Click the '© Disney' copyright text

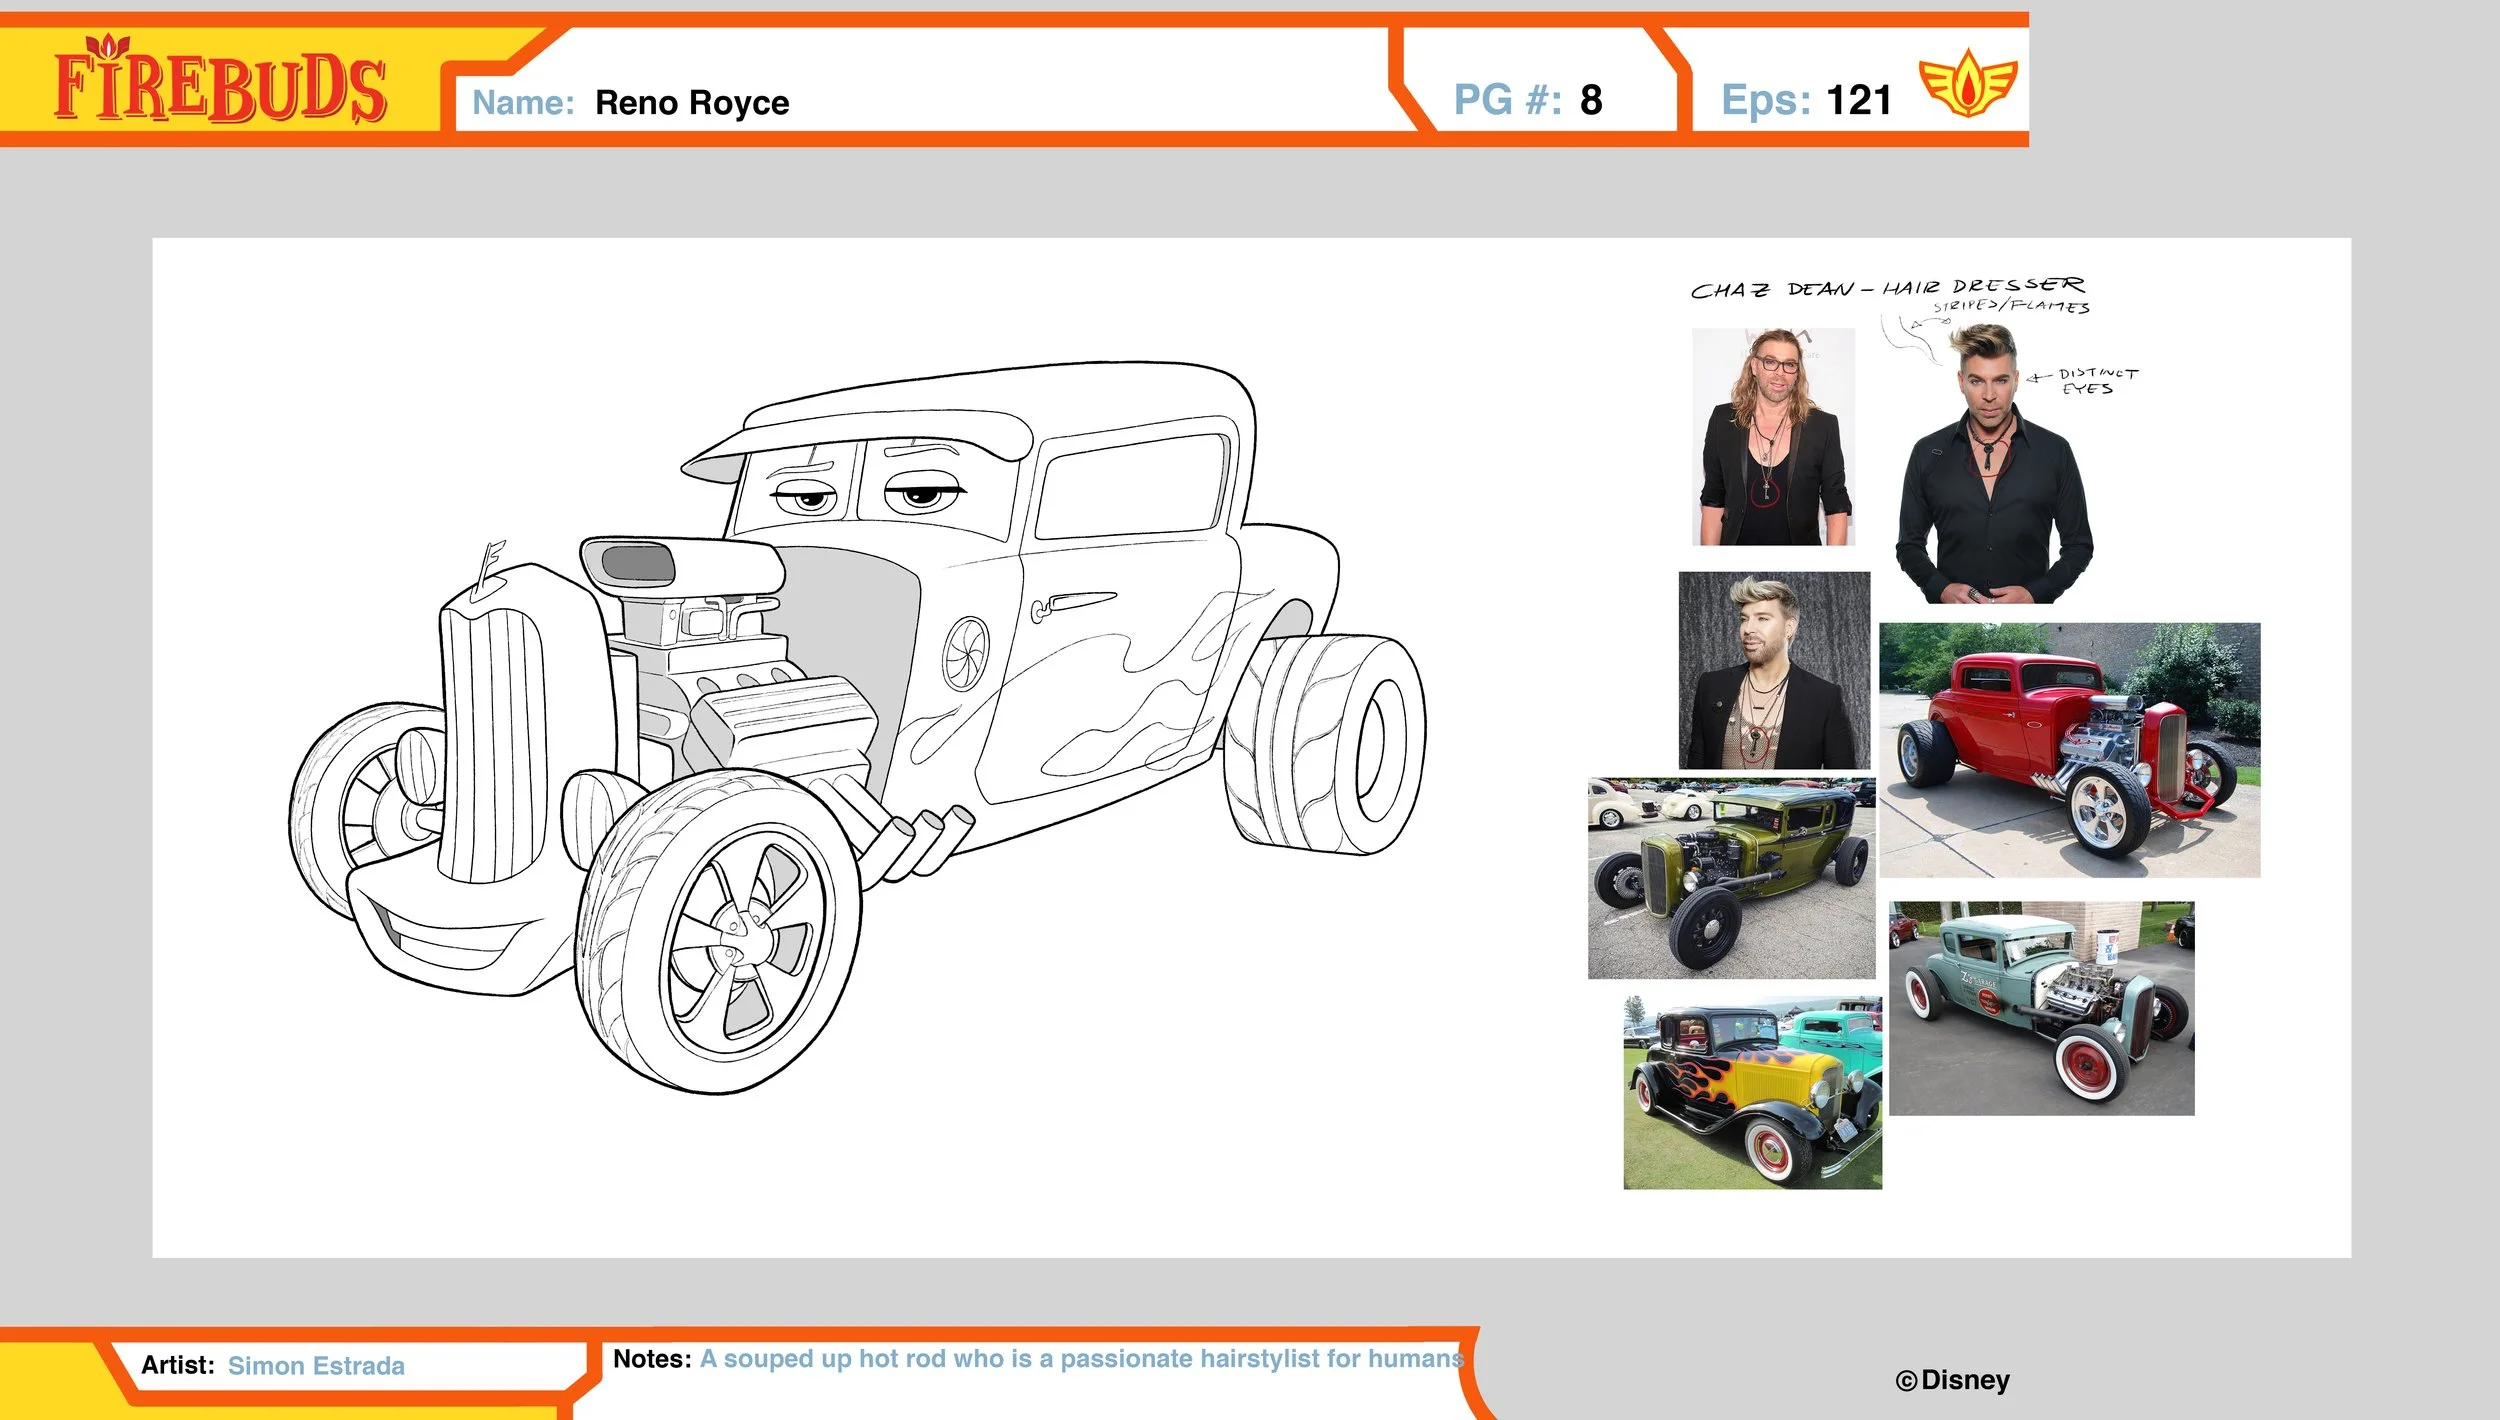[1952, 1380]
